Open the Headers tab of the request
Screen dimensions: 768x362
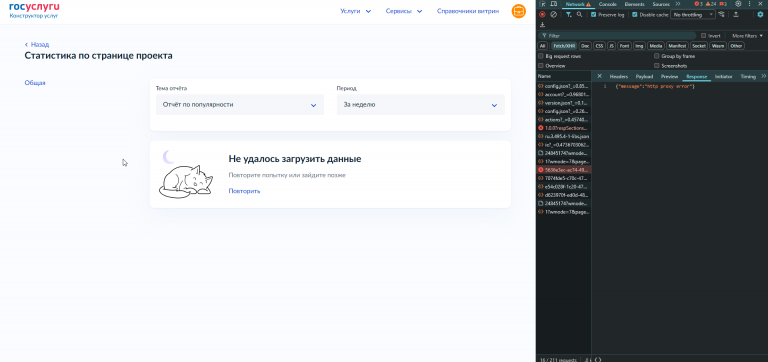pos(619,76)
